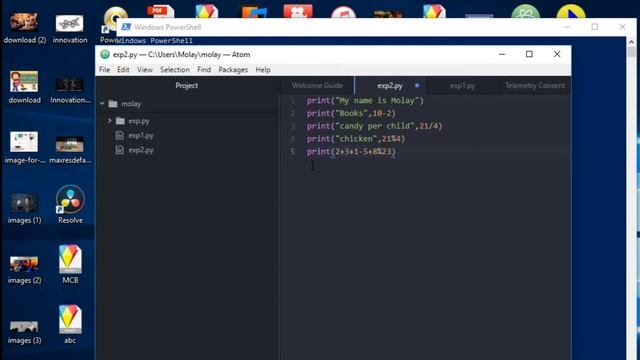Click the Atom logo in title bar
Viewport: 640px width, 360px height.
pos(105,54)
